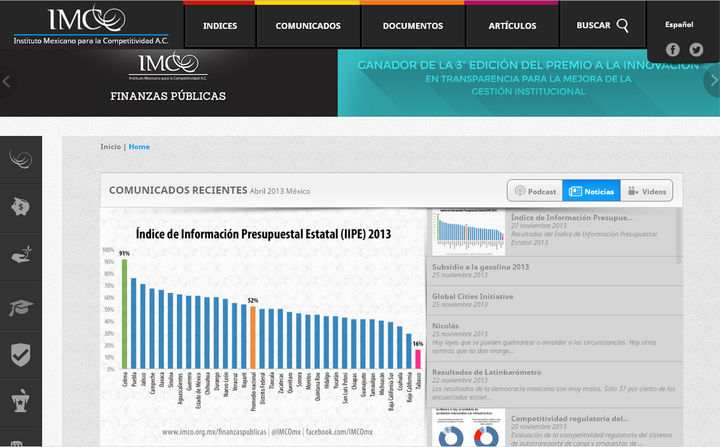The height and width of the screenshot is (447, 720).
Task: Open IMCO Facebook page icon
Action: (x=672, y=50)
